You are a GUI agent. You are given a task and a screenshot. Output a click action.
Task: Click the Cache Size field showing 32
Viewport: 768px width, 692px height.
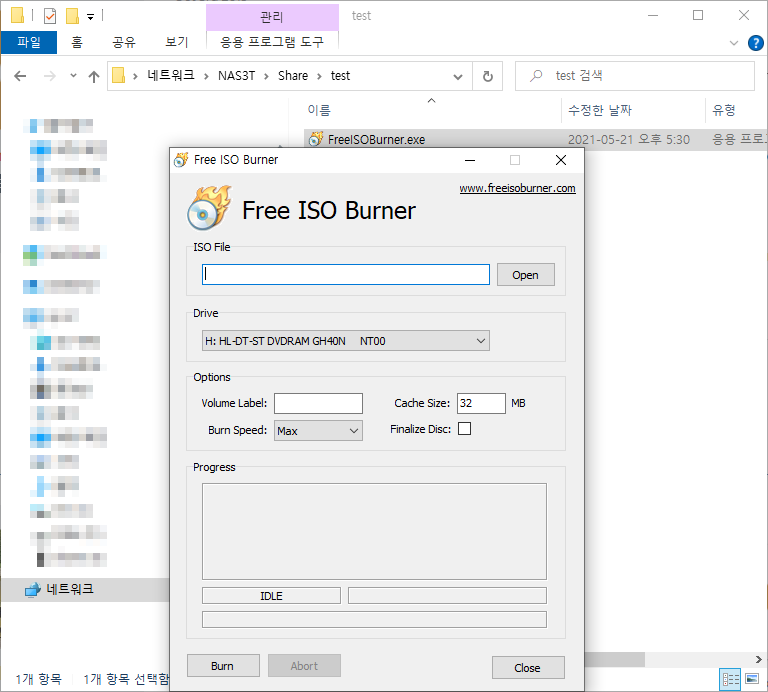tap(481, 404)
